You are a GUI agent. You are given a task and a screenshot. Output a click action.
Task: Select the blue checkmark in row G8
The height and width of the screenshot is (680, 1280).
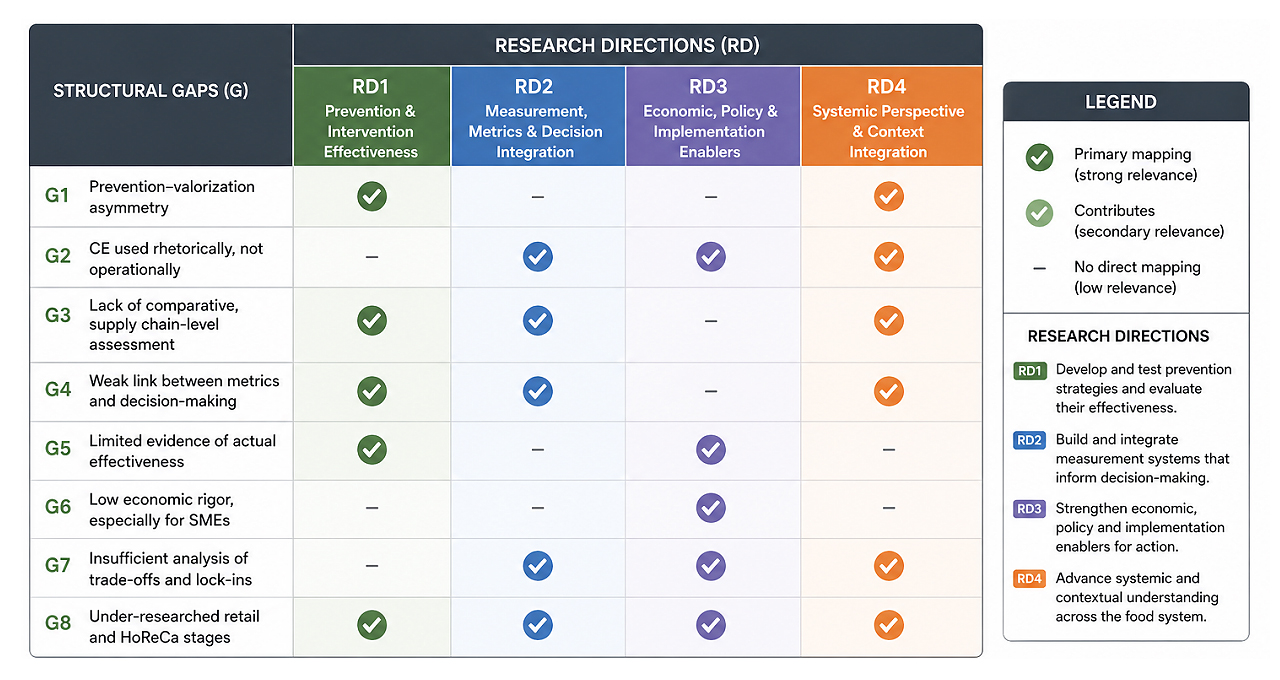(x=538, y=626)
